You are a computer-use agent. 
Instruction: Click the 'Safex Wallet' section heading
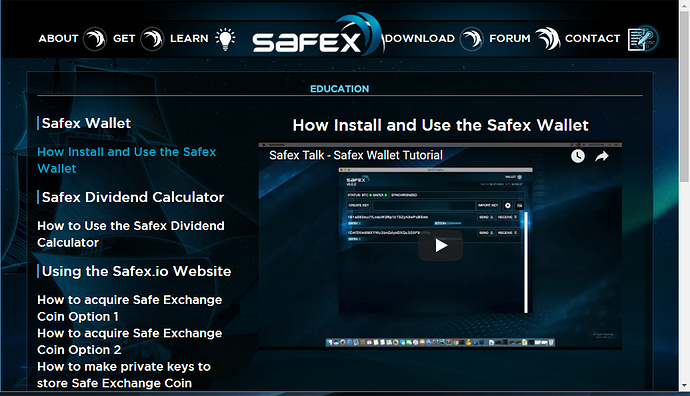pyautogui.click(x=86, y=123)
